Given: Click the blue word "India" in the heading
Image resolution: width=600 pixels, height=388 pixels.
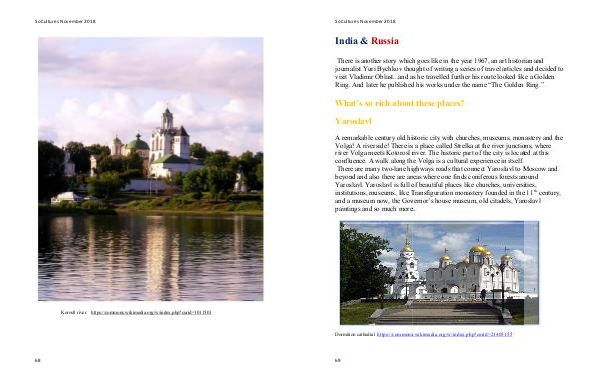Looking at the screenshot, I should 346,41.
